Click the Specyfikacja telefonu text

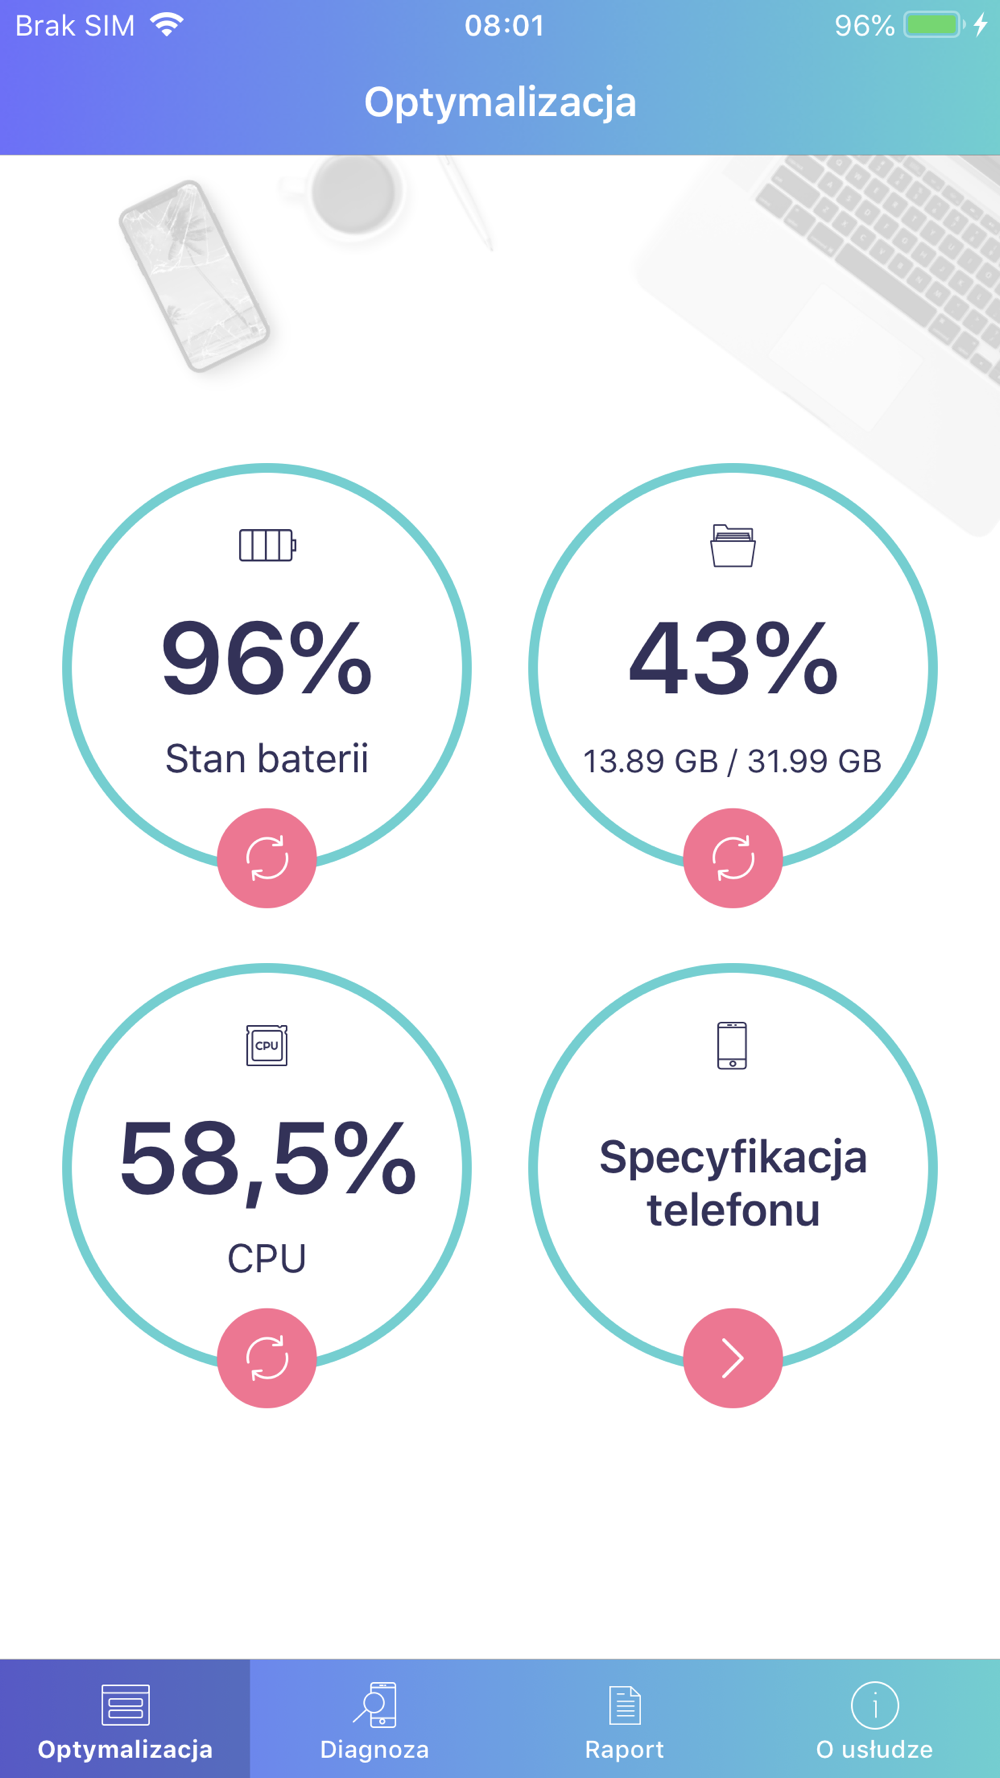[733, 1184]
